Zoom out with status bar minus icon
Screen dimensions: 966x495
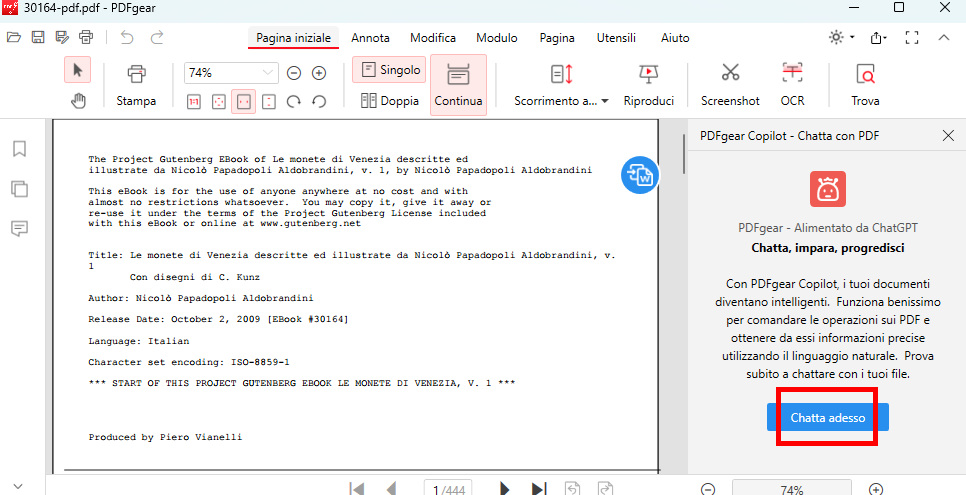point(708,490)
